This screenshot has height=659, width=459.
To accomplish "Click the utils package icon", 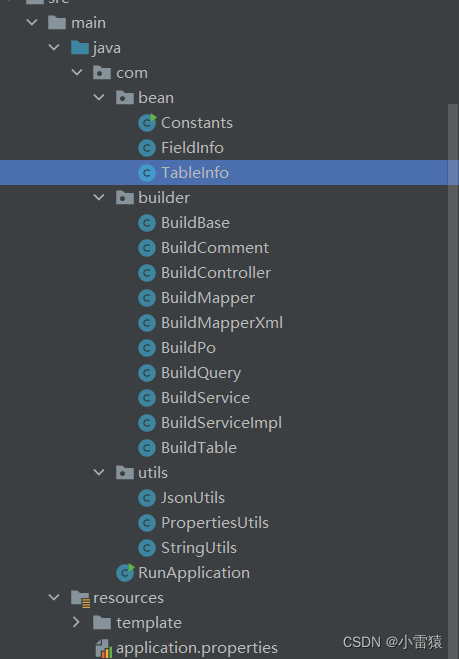I will tap(125, 472).
